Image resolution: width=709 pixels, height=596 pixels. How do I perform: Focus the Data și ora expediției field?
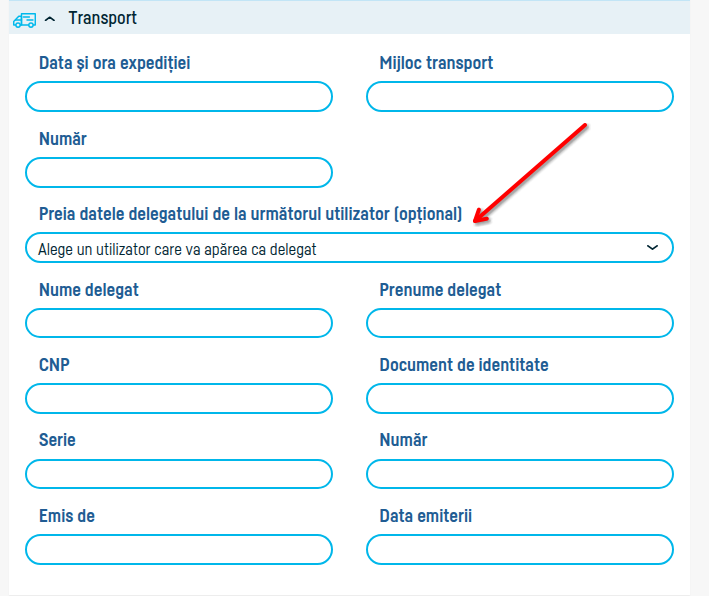(179, 97)
